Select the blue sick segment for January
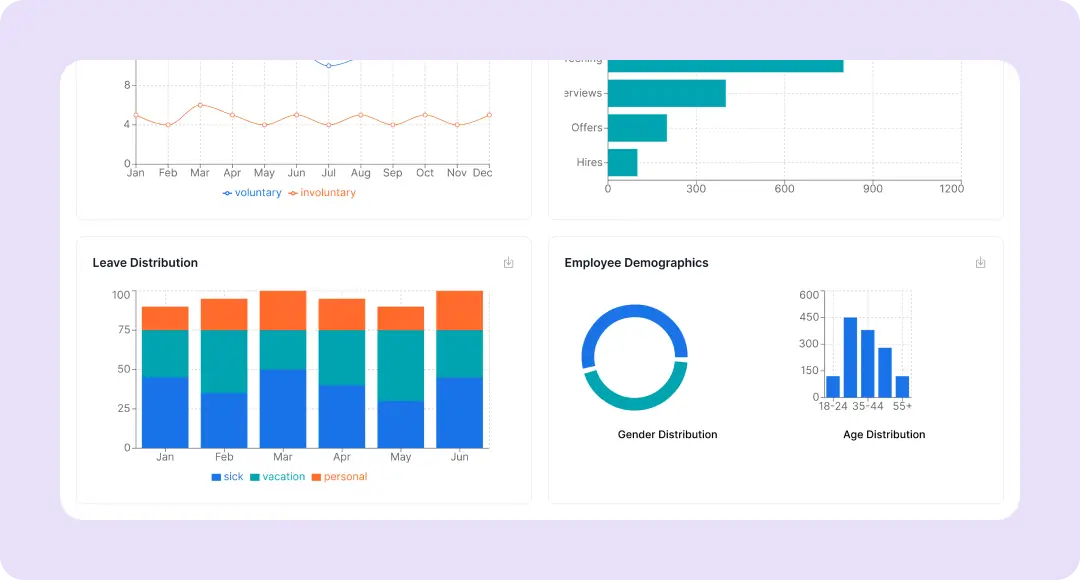Screen dimensions: 1080x580 [165, 412]
